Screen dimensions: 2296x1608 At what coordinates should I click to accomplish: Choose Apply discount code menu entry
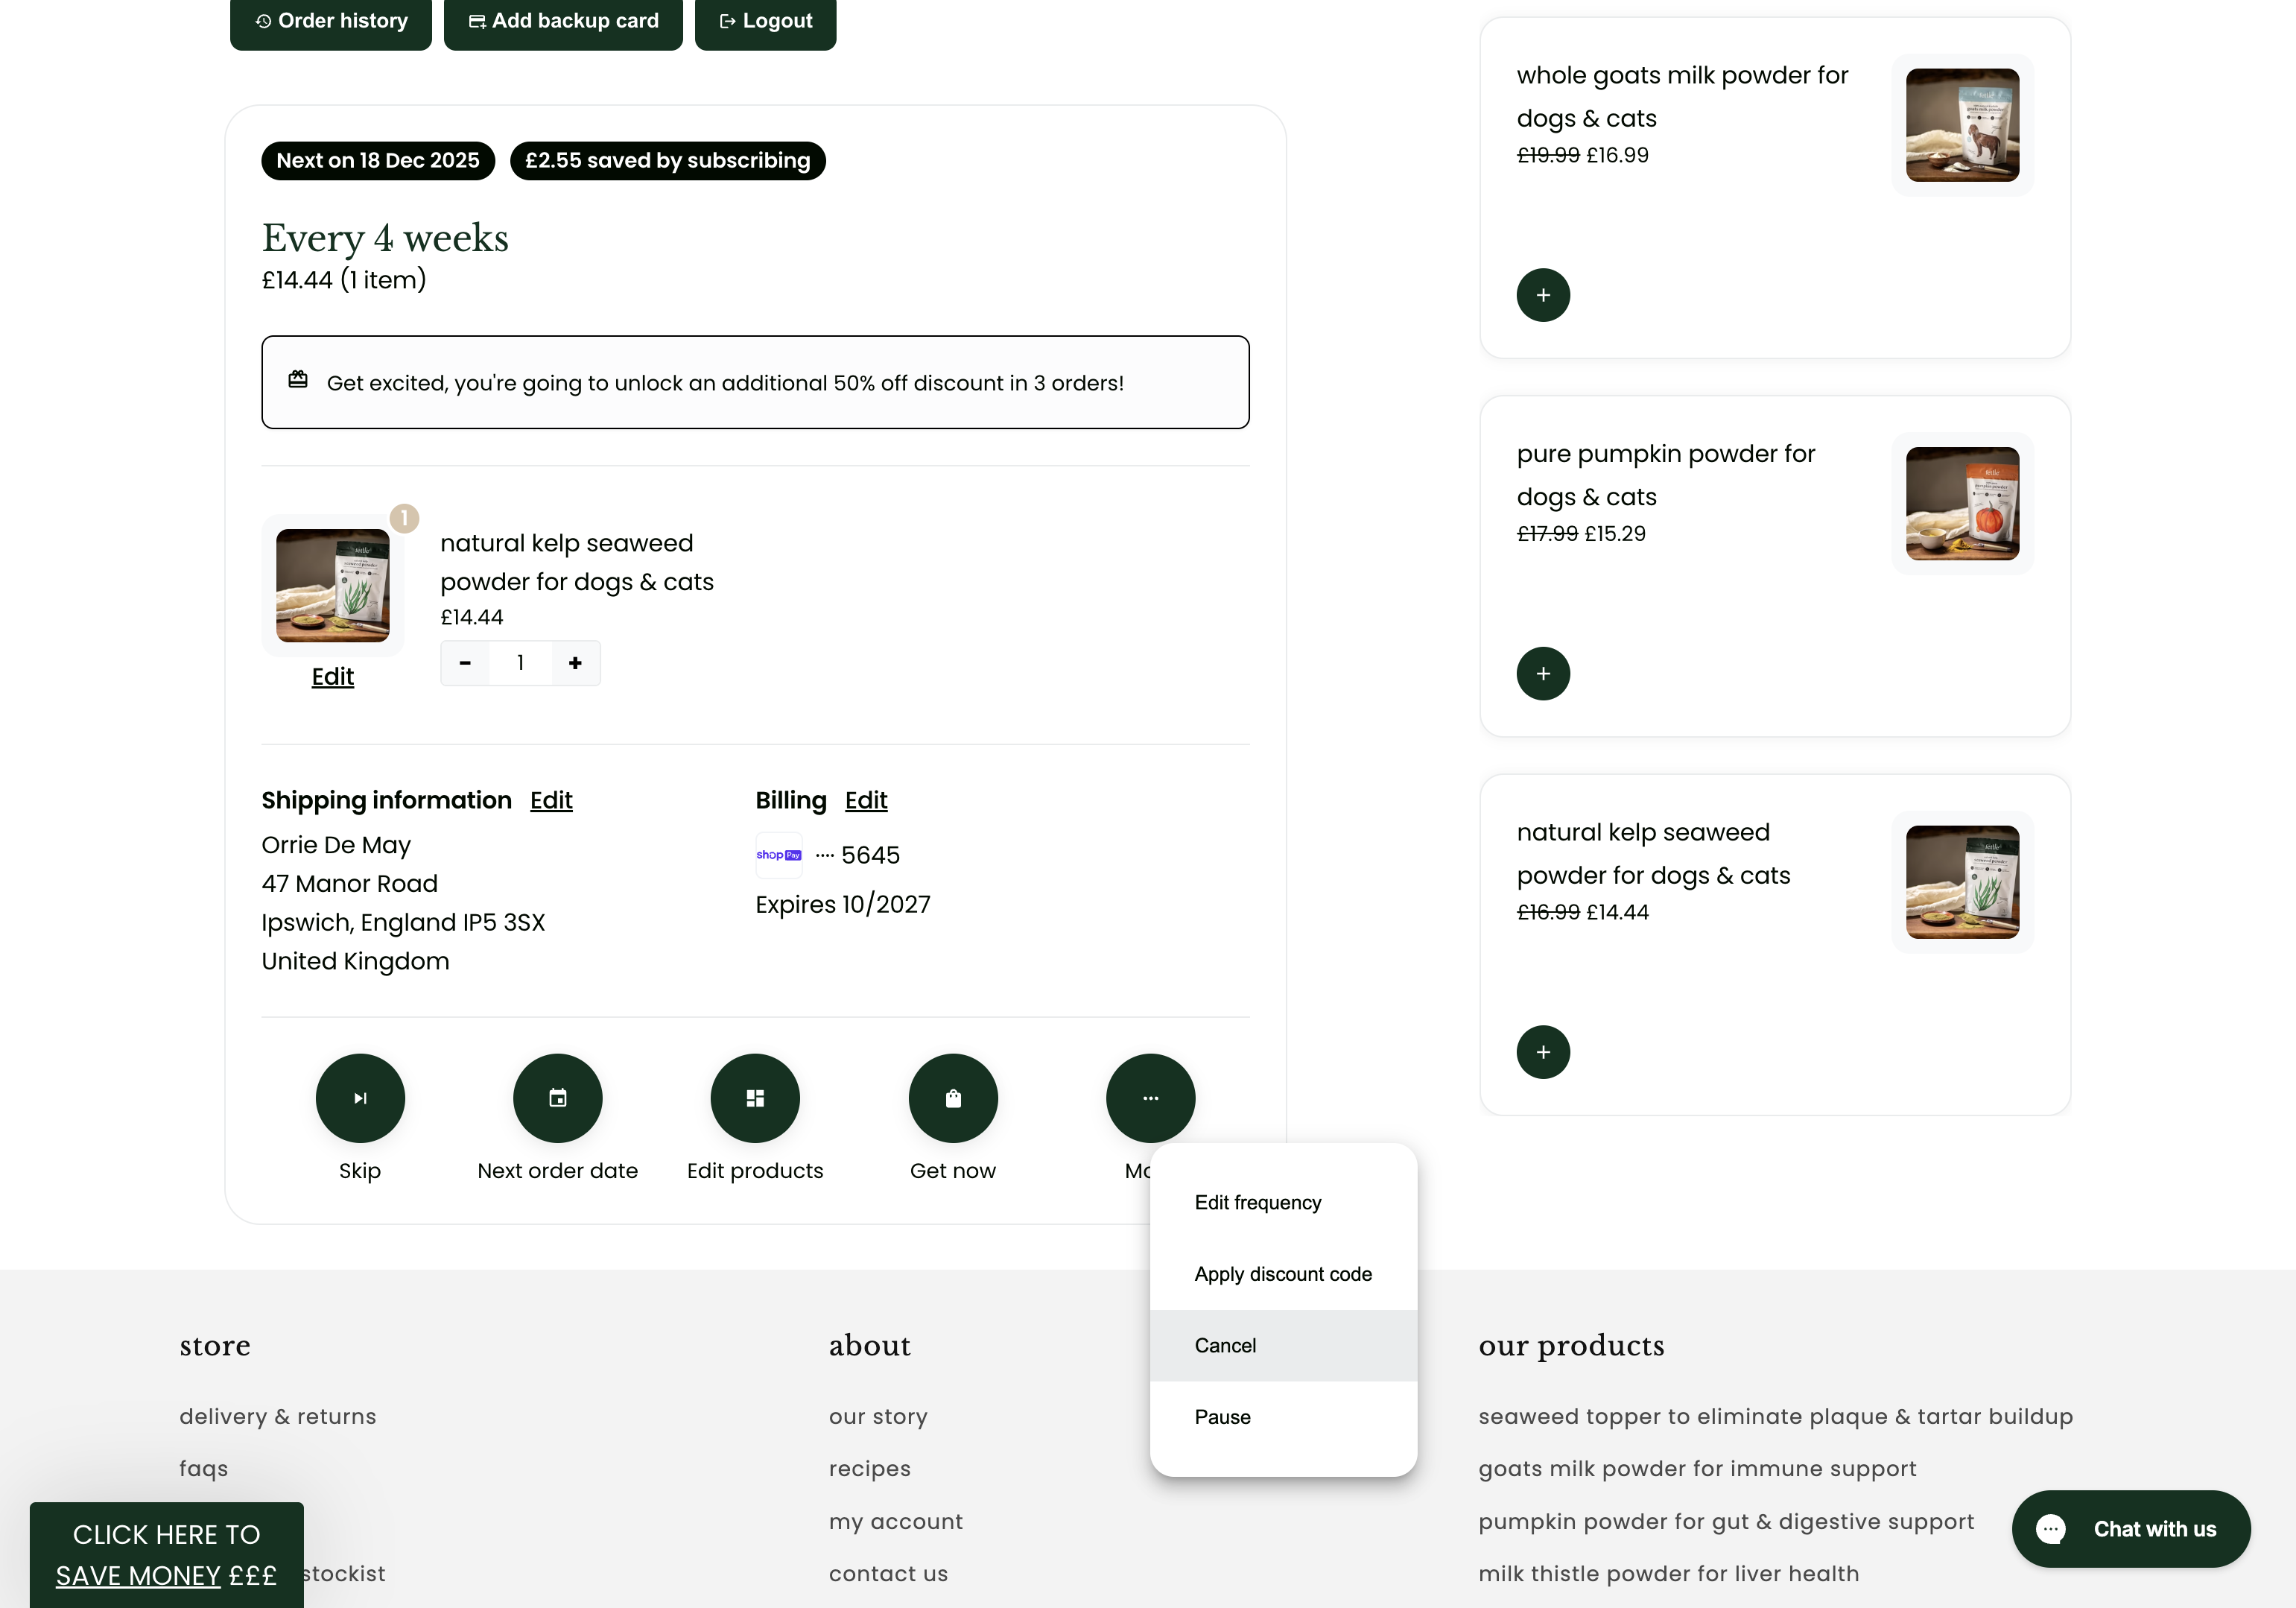[x=1283, y=1274]
